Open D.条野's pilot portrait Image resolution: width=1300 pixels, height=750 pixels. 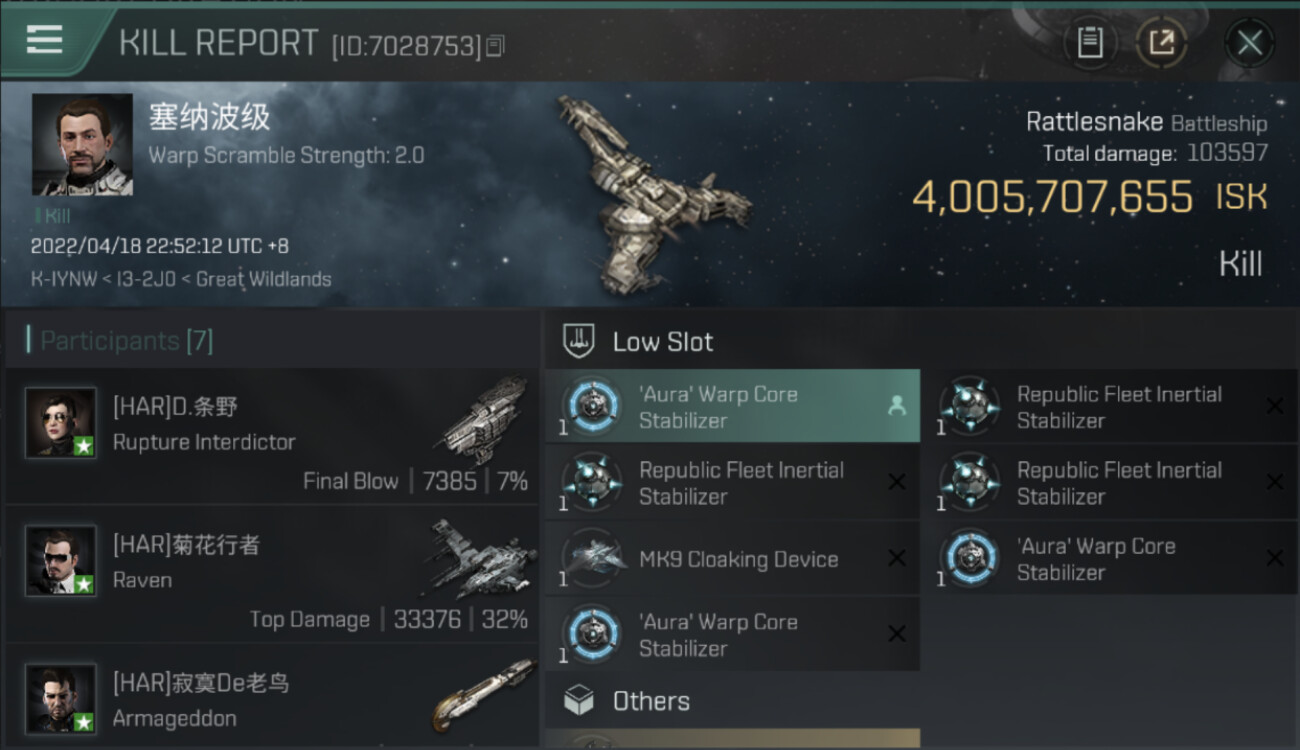click(x=61, y=423)
